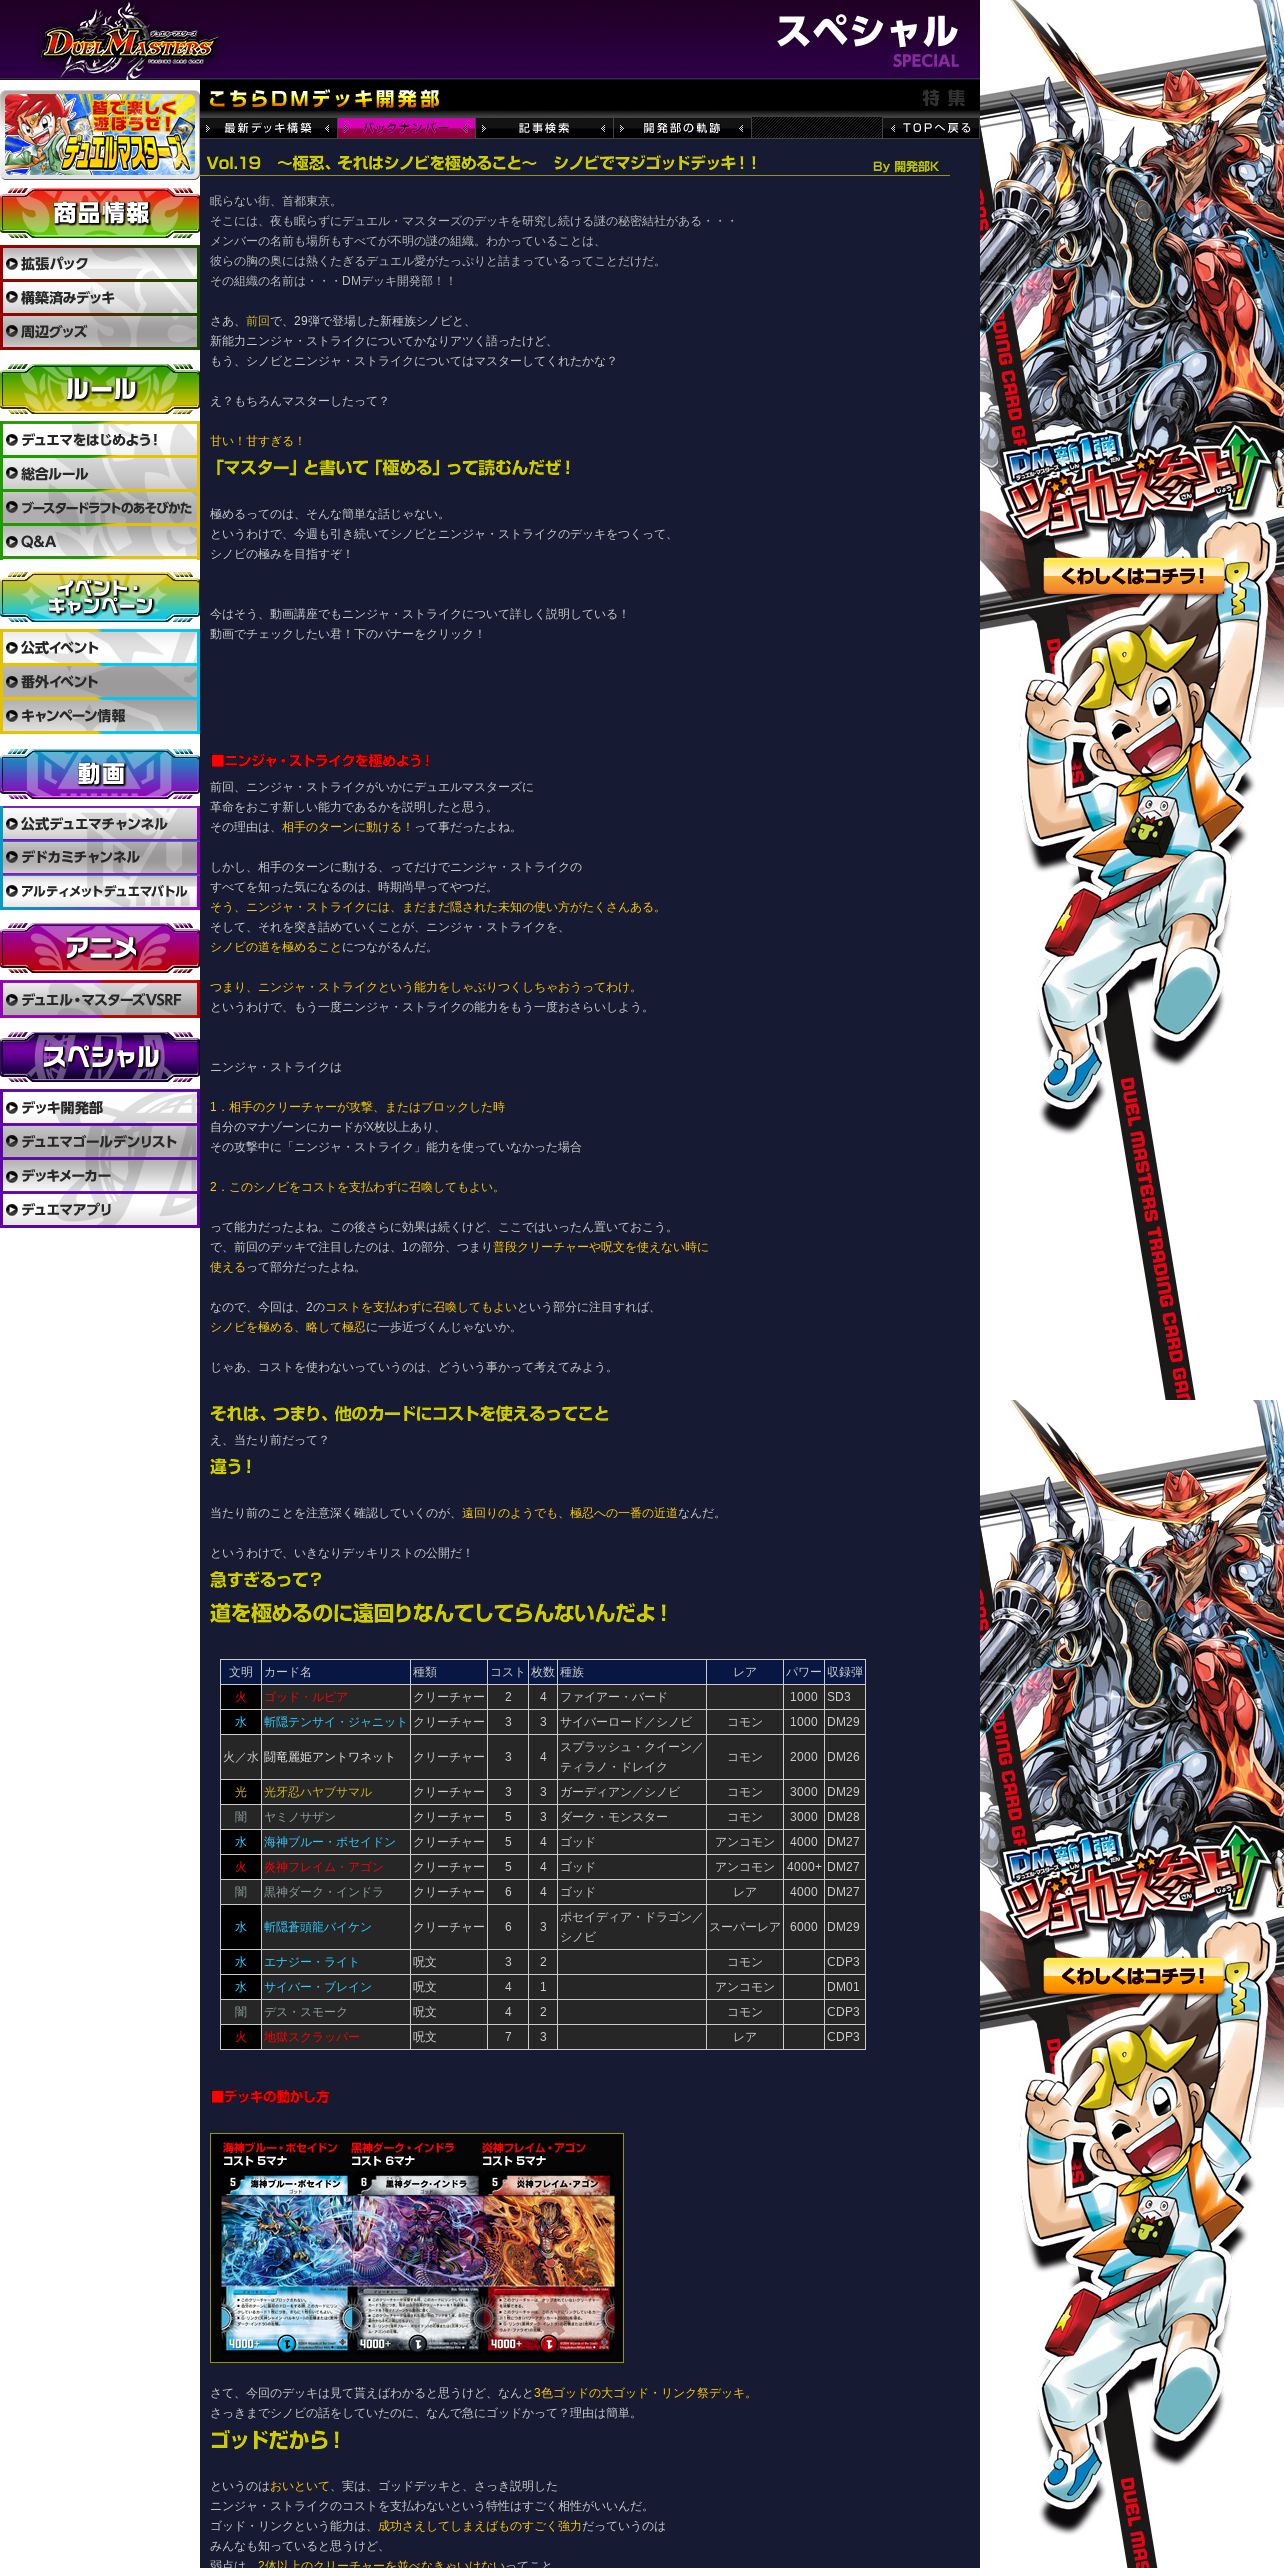Open the アニメ section header
The width and height of the screenshot is (1284, 2568).
(100, 948)
